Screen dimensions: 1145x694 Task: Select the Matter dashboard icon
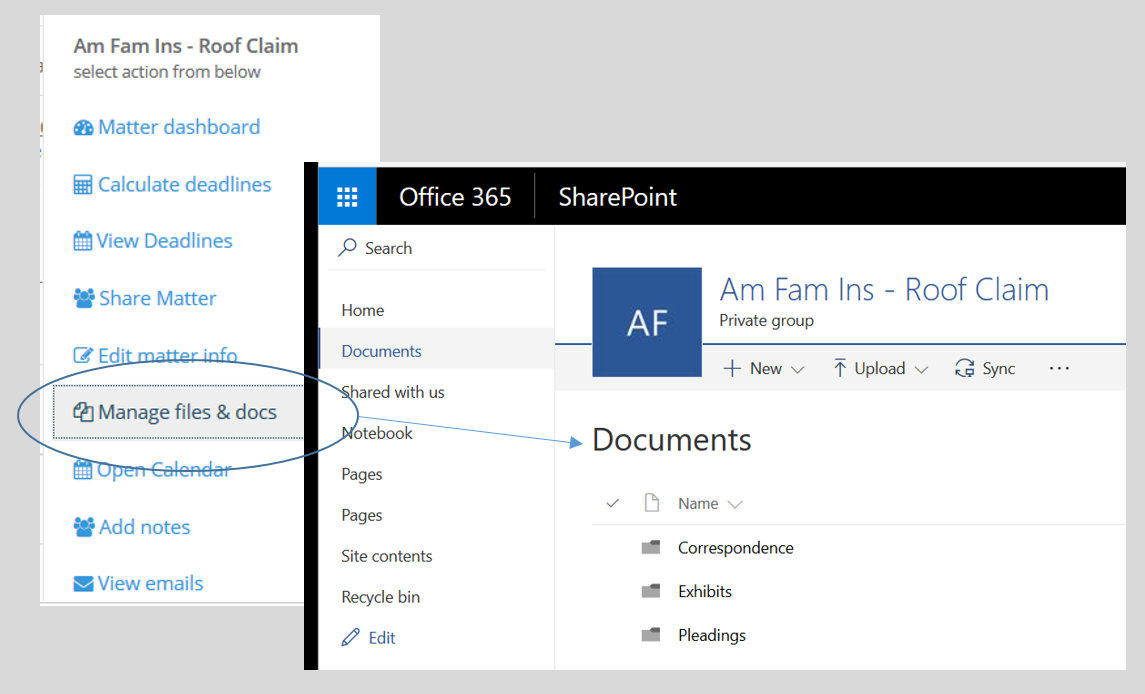(84, 127)
